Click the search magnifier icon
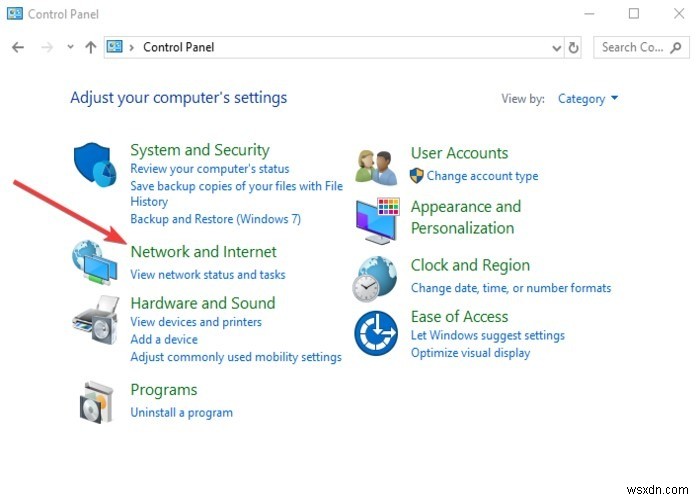The image size is (700, 500). [676, 47]
